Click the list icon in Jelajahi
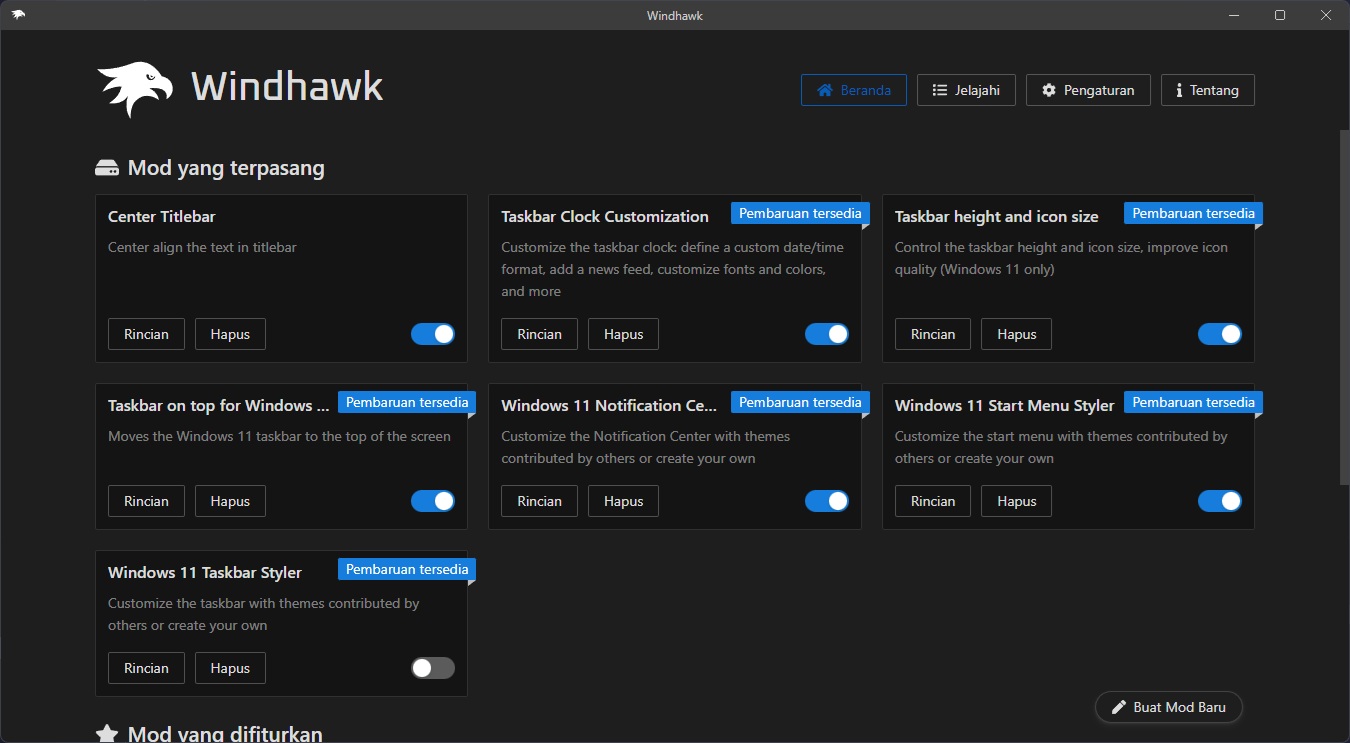The image size is (1350, 743). click(x=940, y=90)
